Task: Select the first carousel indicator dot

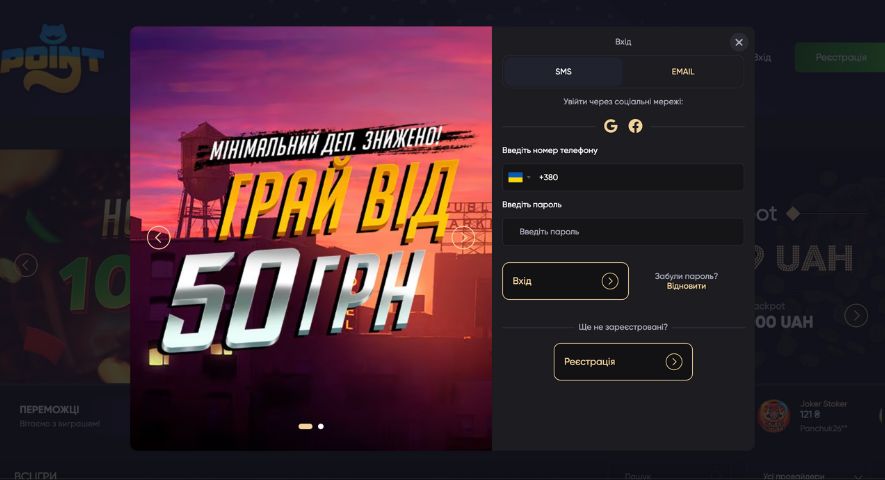Action: pos(305,426)
